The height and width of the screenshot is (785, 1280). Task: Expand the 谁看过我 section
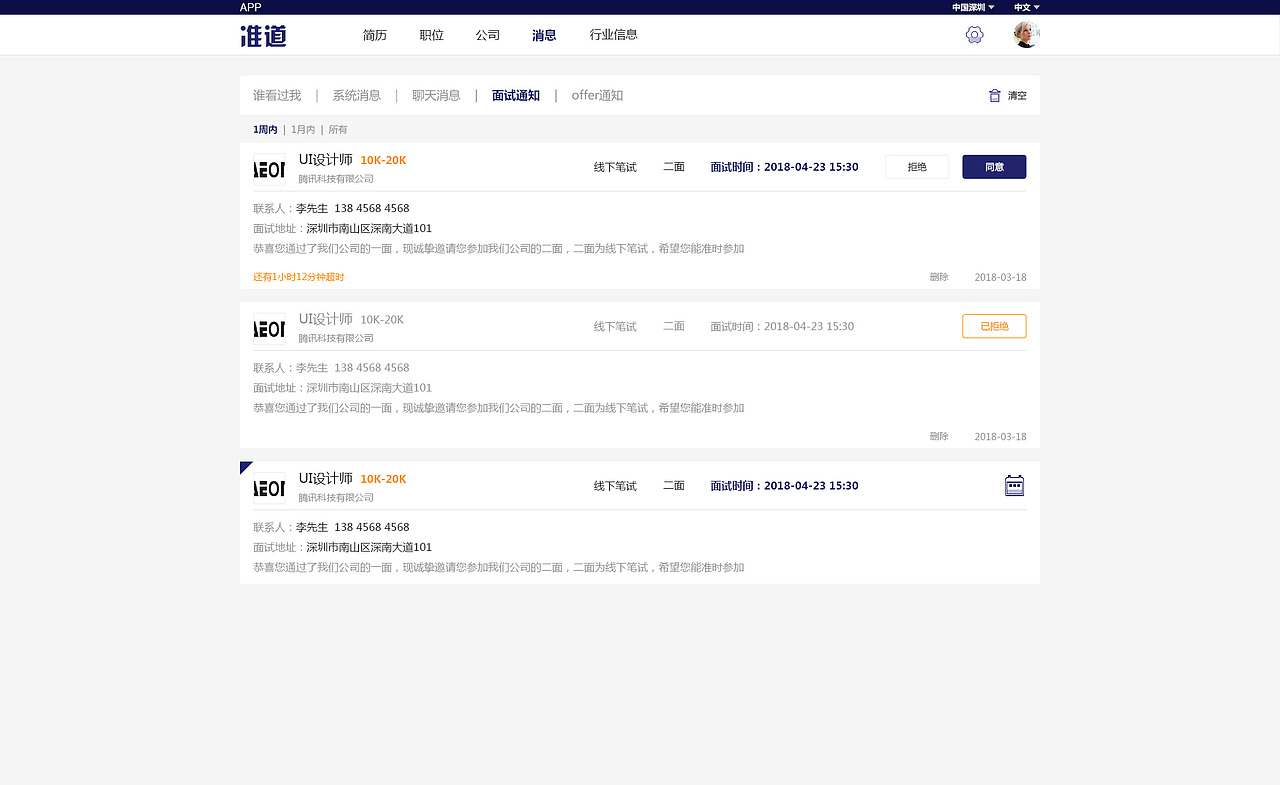click(x=277, y=95)
